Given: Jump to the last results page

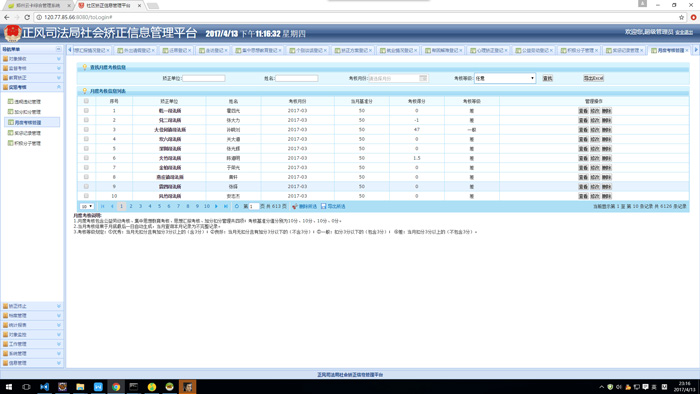Looking at the screenshot, I should point(226,206).
